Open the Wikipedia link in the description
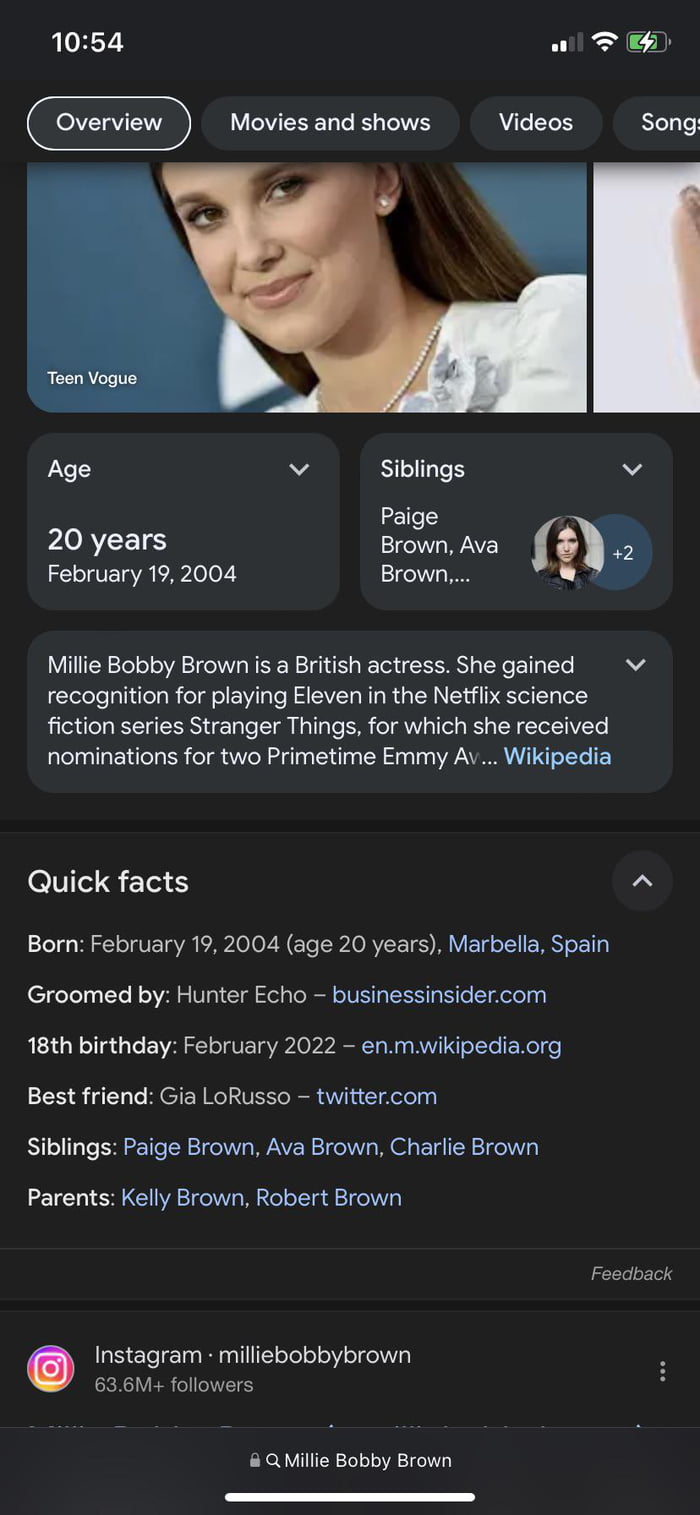 tap(557, 756)
